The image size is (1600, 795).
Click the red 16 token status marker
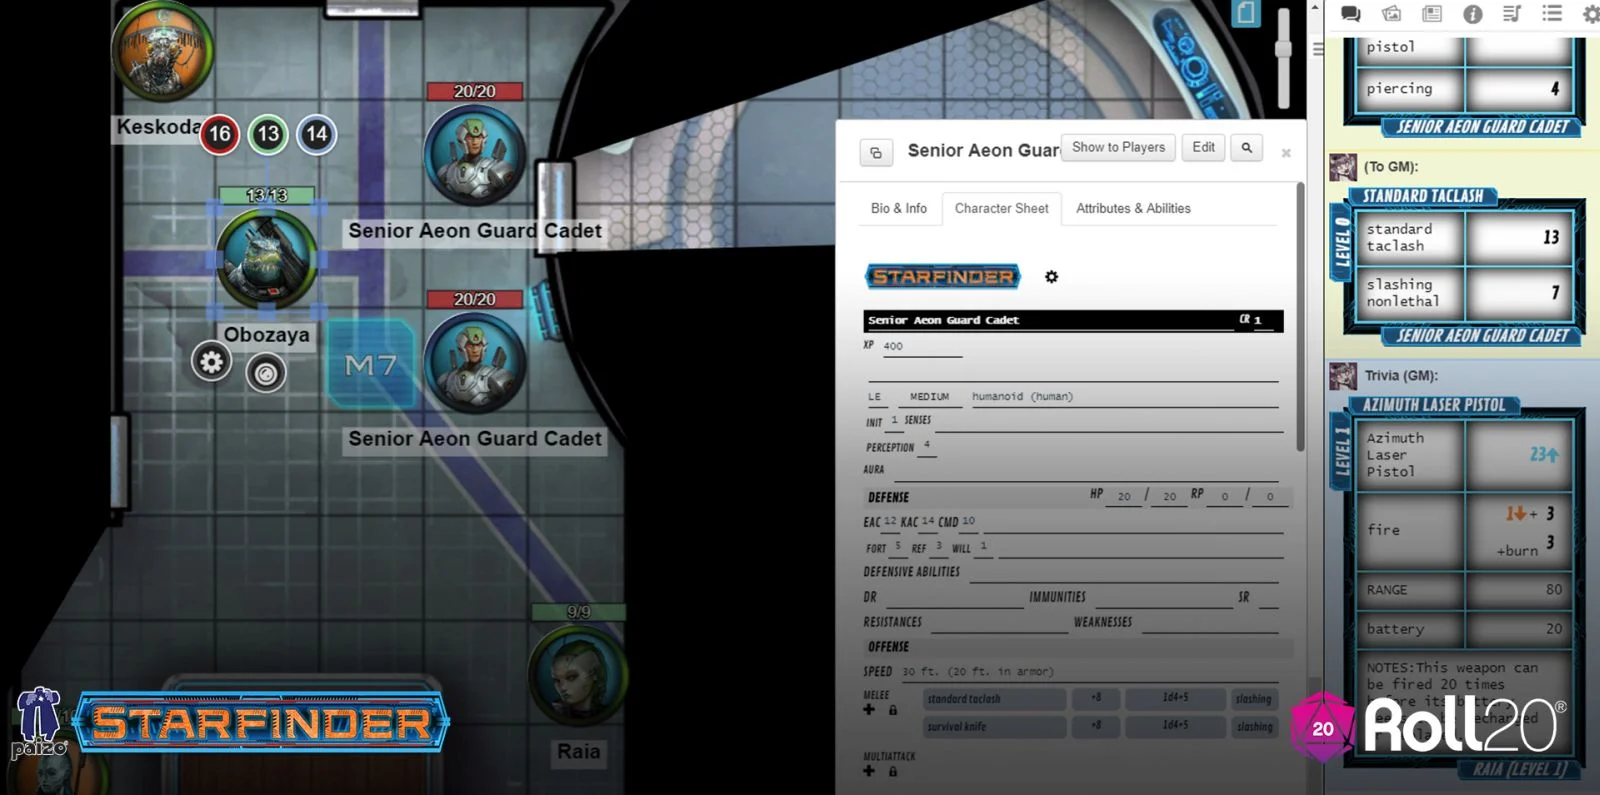tap(219, 134)
